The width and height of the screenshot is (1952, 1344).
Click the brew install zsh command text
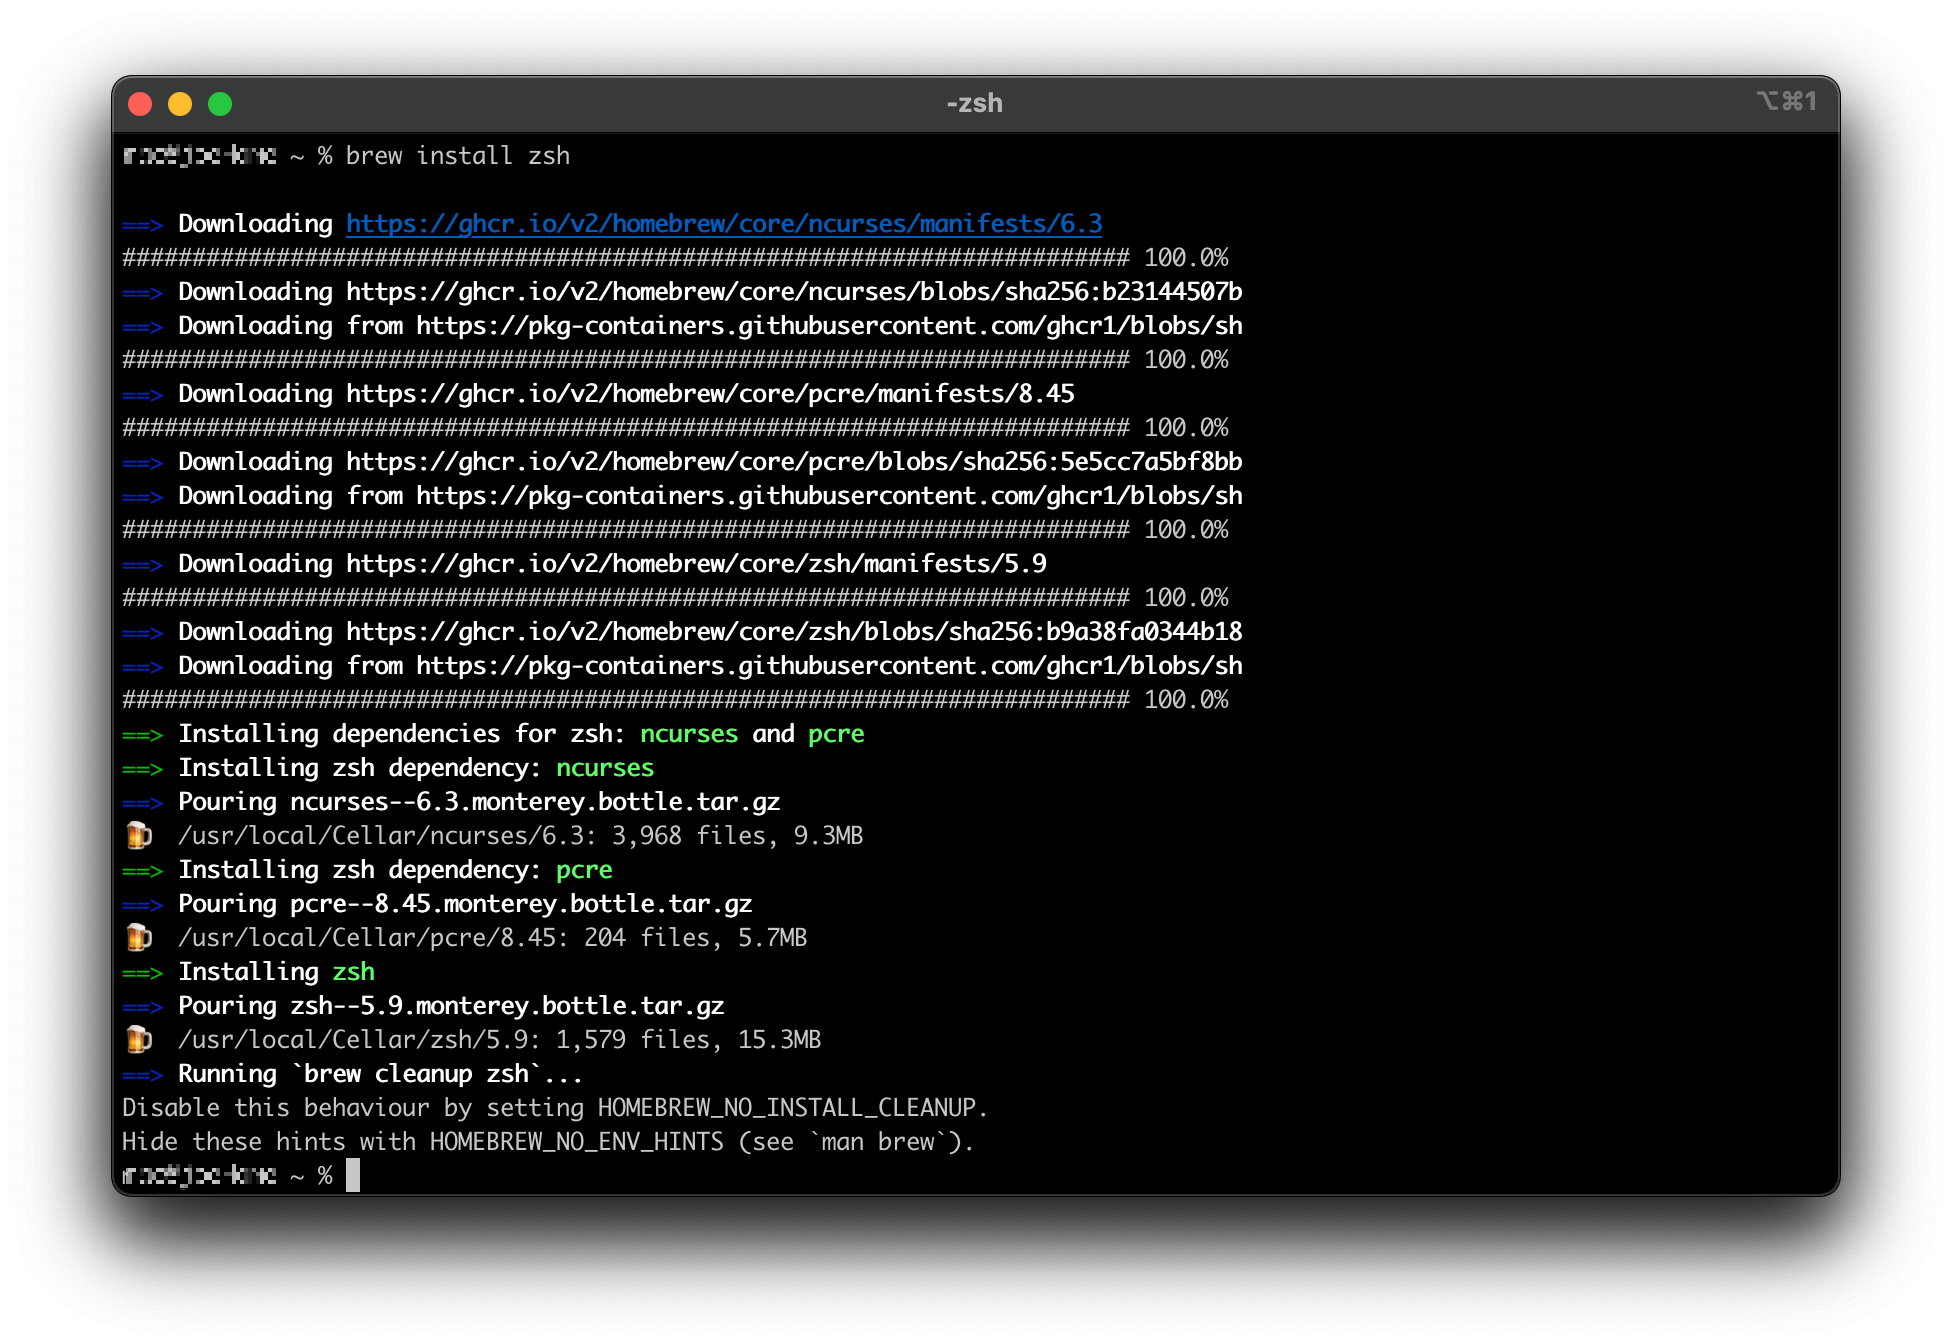point(457,155)
